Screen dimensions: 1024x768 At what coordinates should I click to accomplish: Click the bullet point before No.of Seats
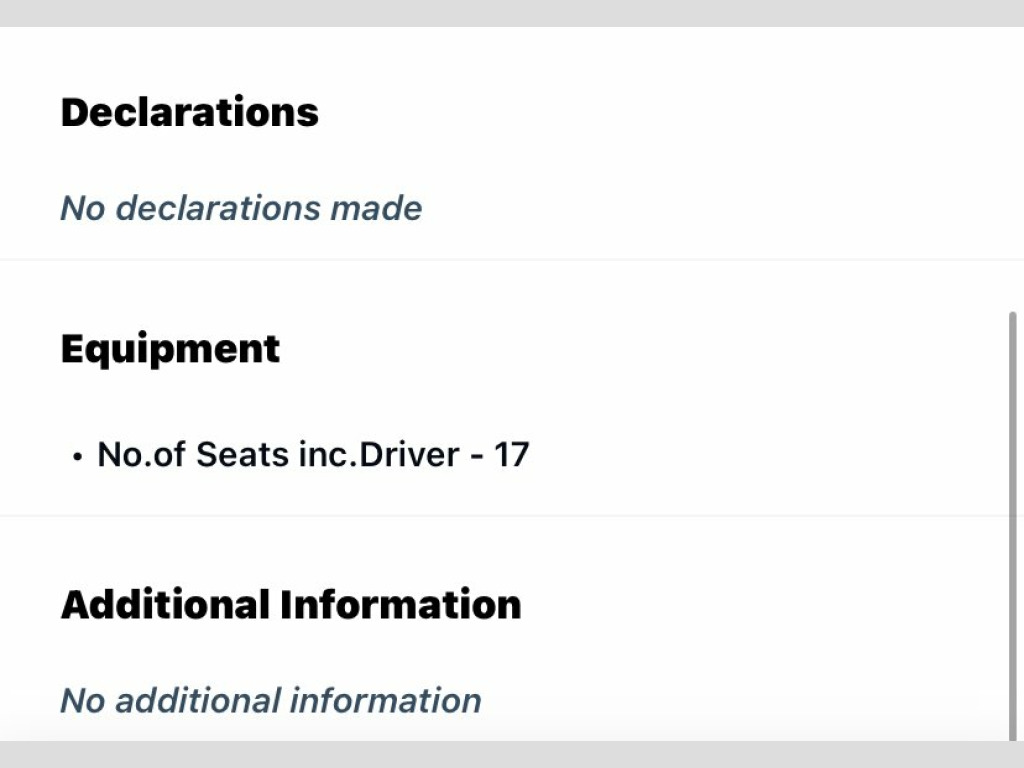[78, 456]
